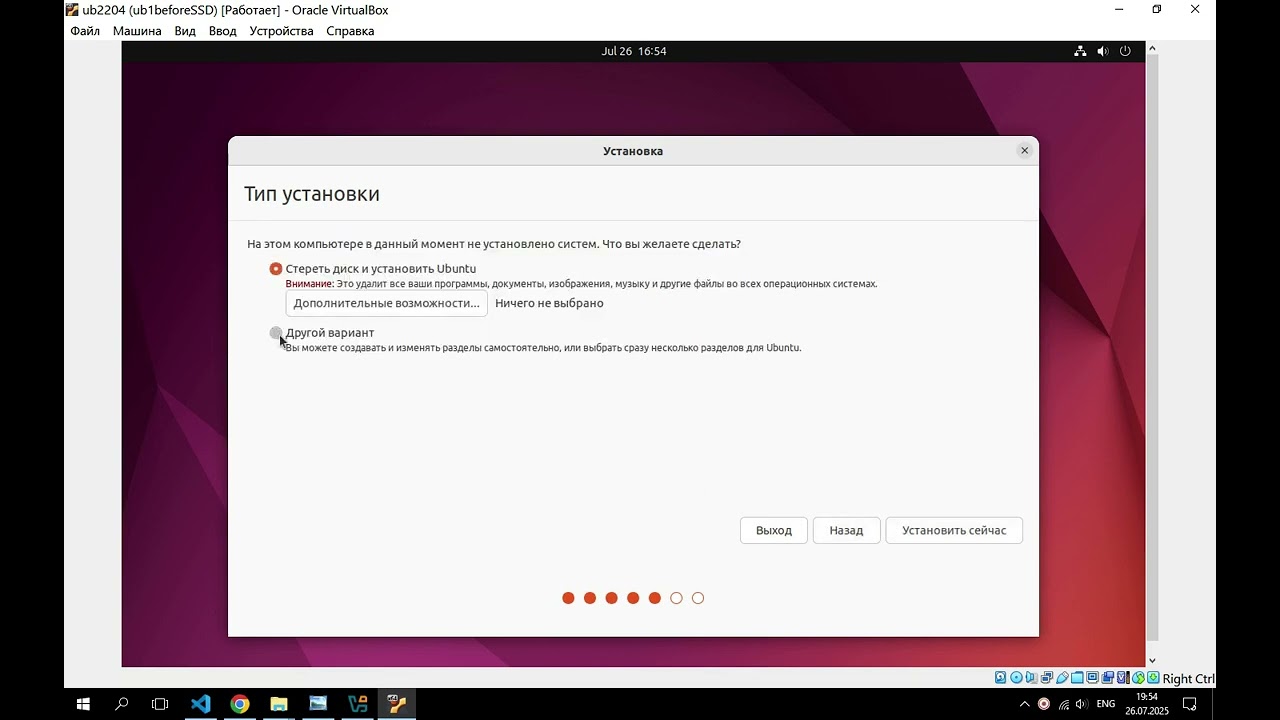Open Windows volume tray icon
The height and width of the screenshot is (720, 1280).
click(1080, 704)
